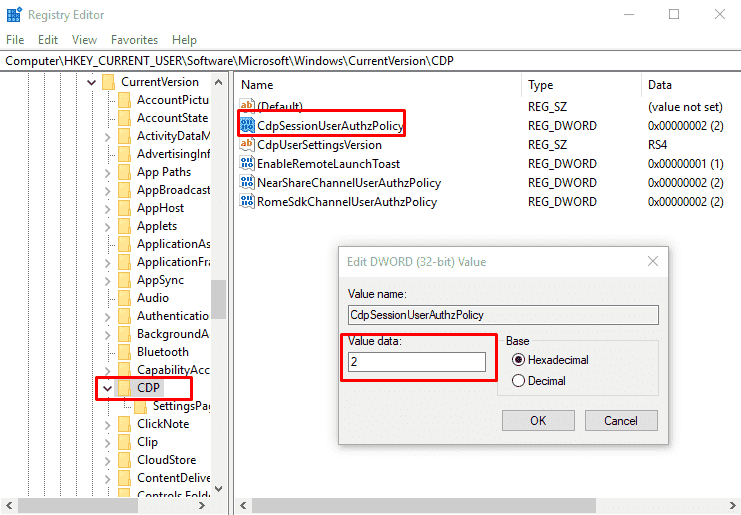Image resolution: width=741 pixels, height=515 pixels.
Task: Click the Registry Editor app icon in title bar
Action: tap(14, 15)
